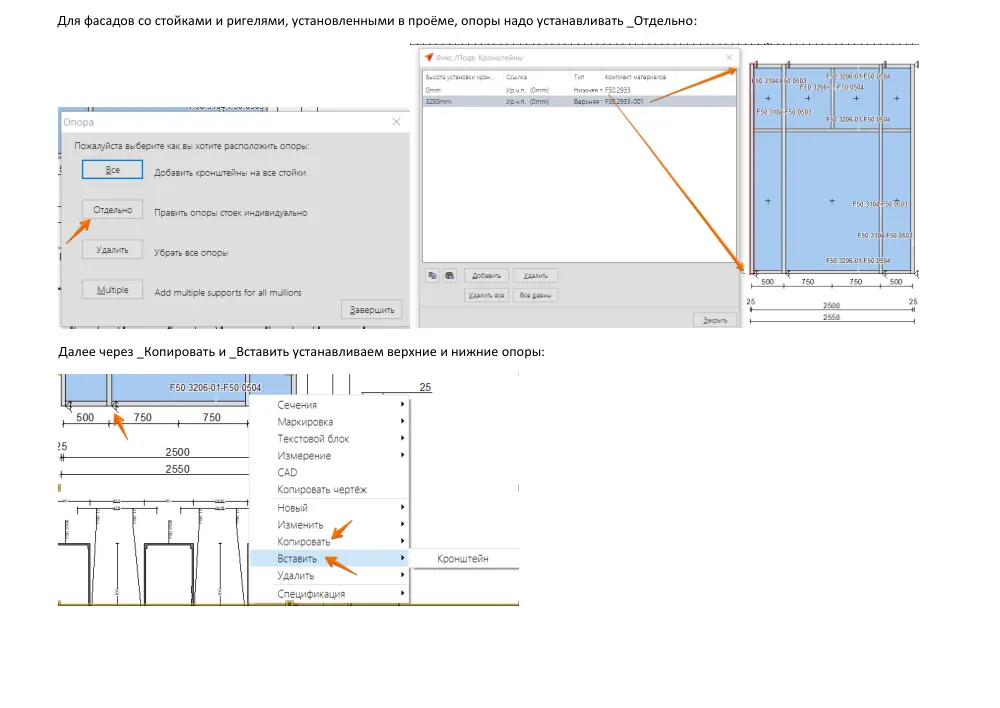Click the Верхняя type cell in the 3250mm row

click(x=587, y=101)
